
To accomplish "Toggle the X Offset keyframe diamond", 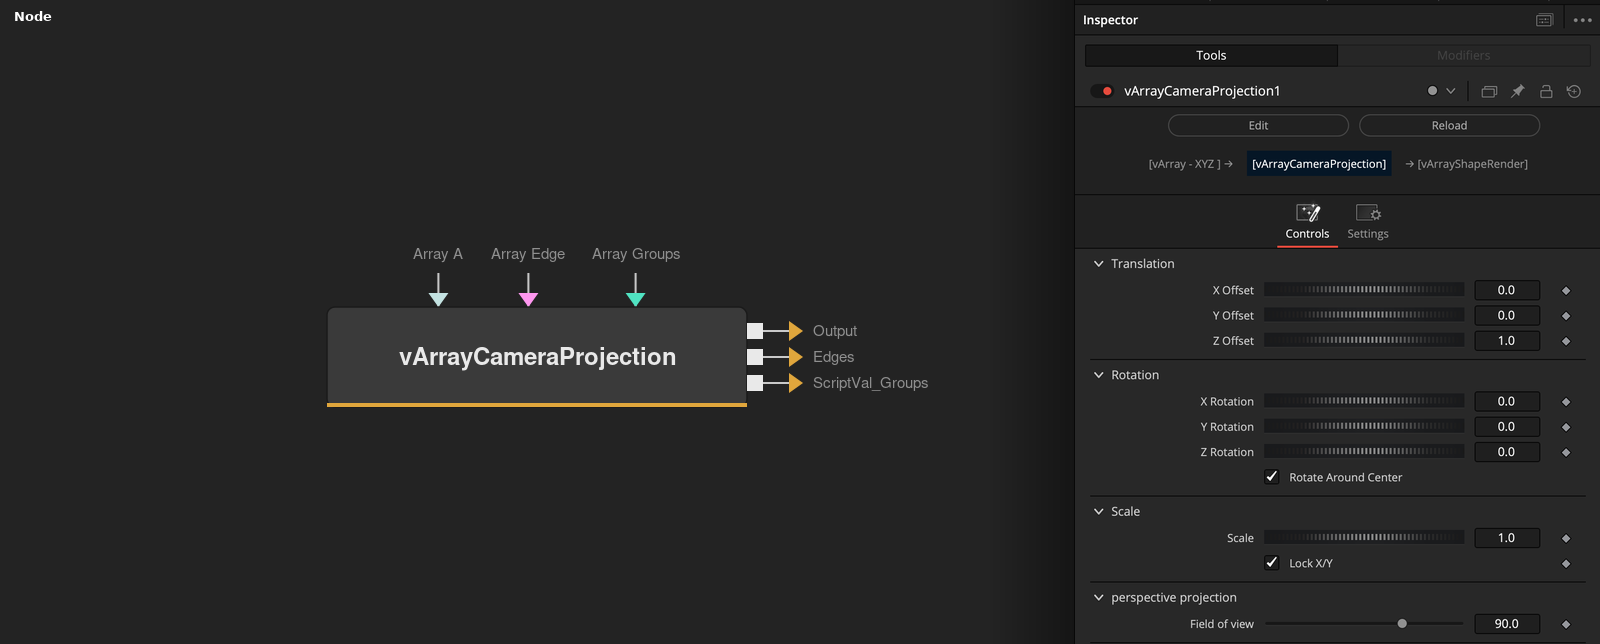I will [1566, 290].
